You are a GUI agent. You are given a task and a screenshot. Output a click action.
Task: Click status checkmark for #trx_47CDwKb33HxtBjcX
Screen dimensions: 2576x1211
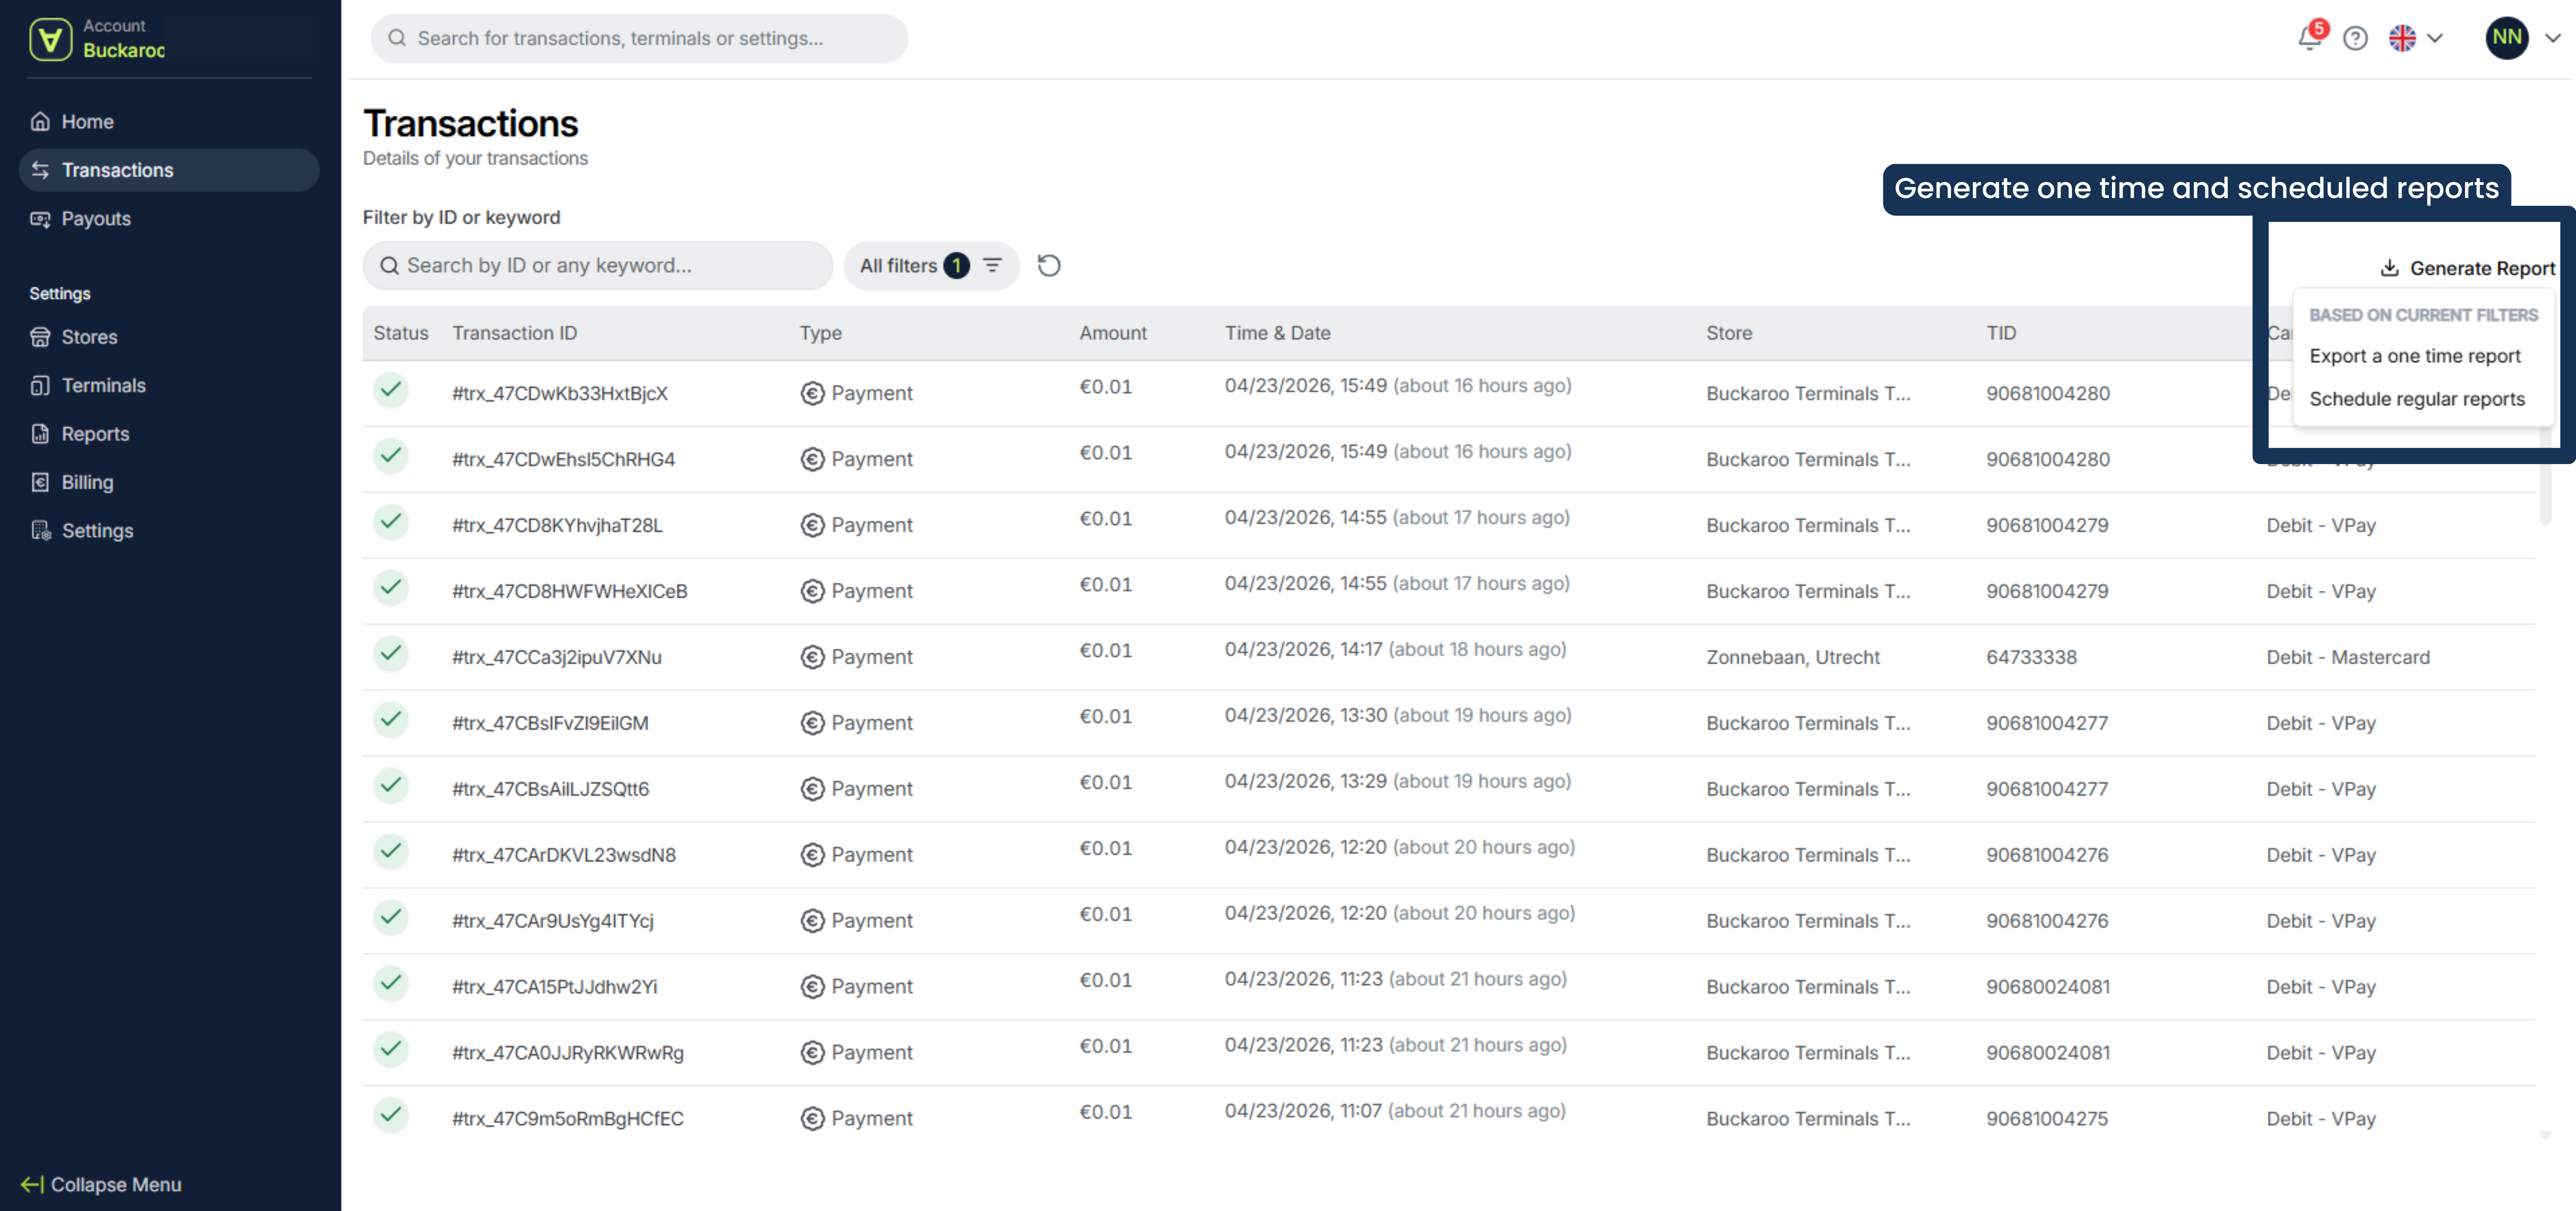(x=391, y=389)
